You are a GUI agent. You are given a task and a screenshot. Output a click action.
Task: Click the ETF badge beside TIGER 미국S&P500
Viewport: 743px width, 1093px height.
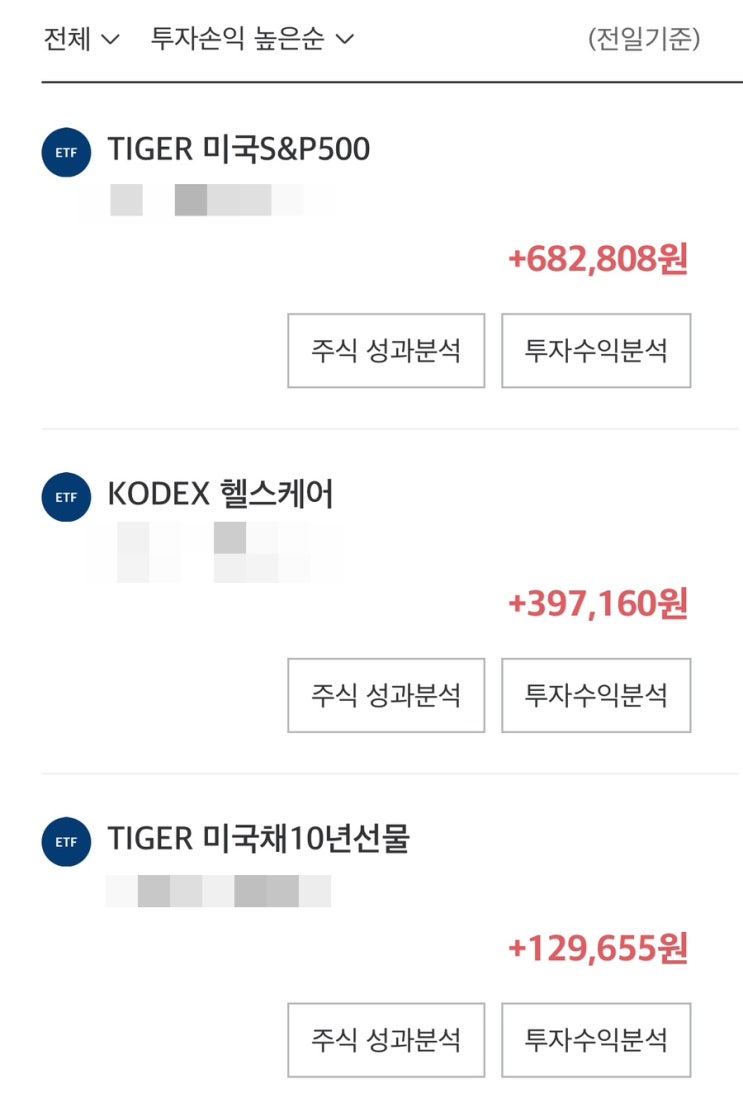[66, 152]
